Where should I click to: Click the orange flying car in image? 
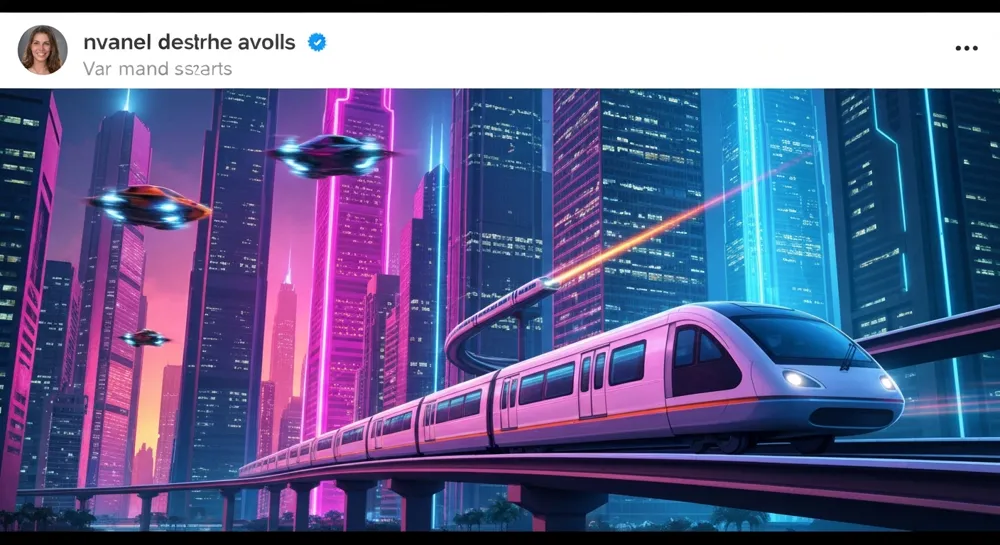(149, 207)
